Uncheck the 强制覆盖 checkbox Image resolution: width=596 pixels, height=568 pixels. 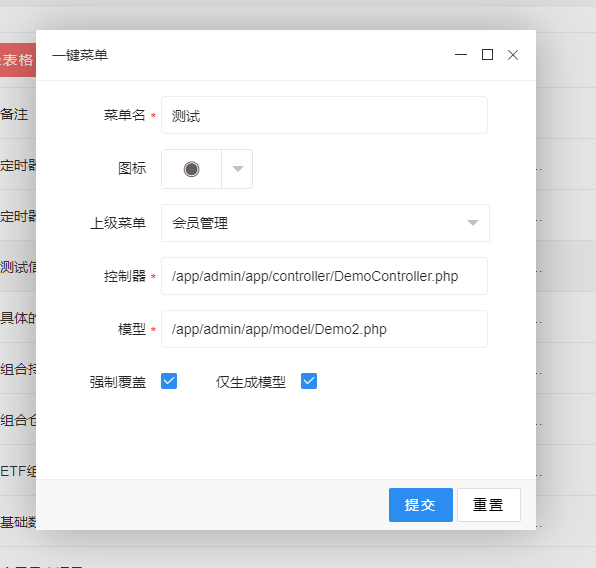pos(169,381)
